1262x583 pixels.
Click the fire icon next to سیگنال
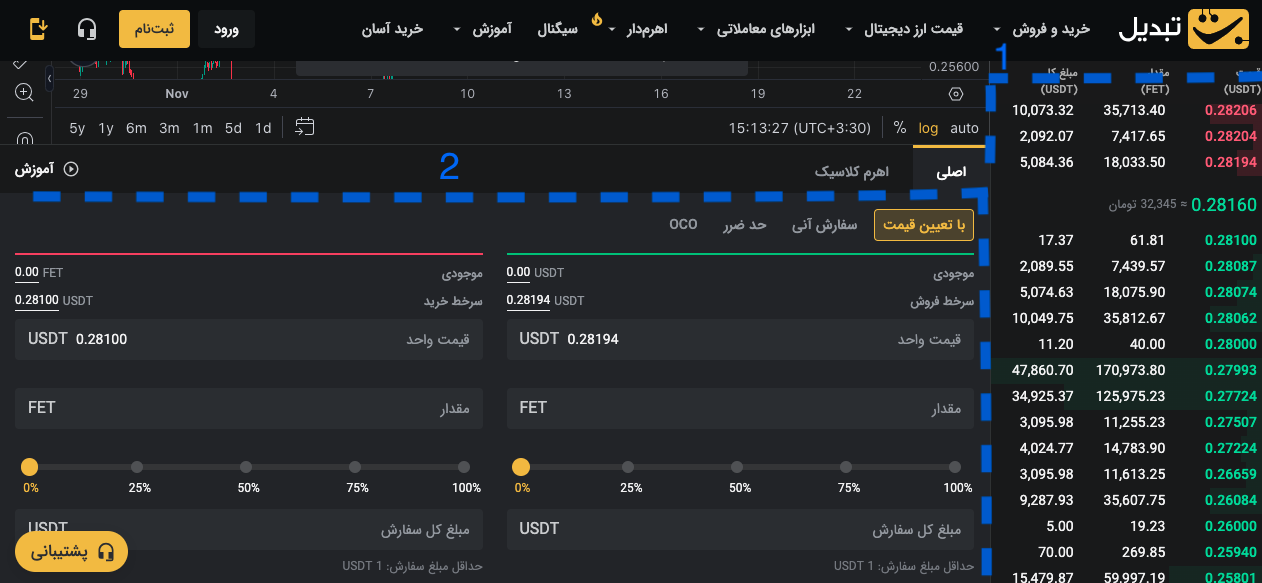click(x=597, y=19)
